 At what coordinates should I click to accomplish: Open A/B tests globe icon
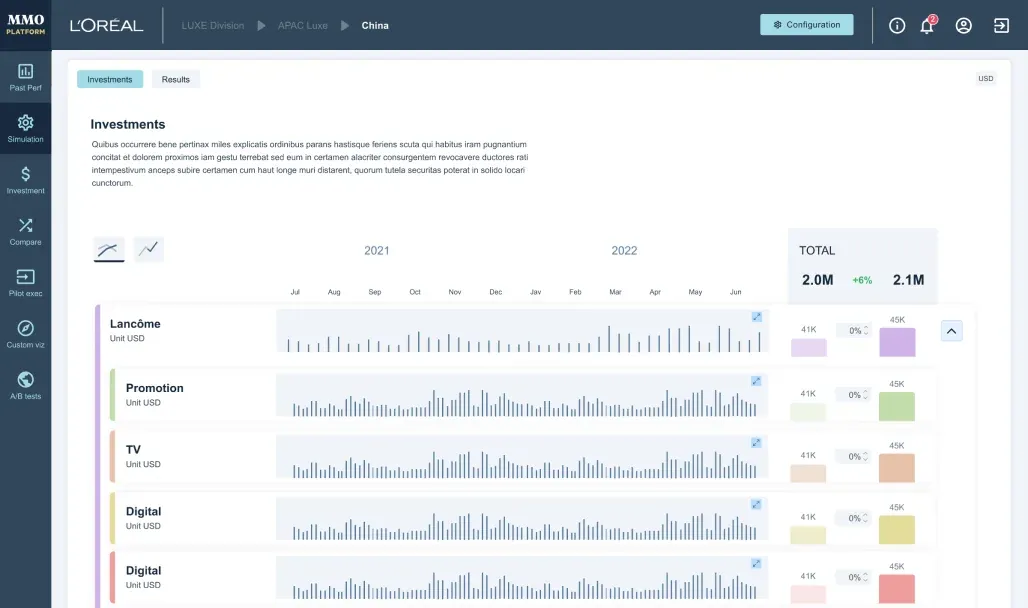(26, 386)
